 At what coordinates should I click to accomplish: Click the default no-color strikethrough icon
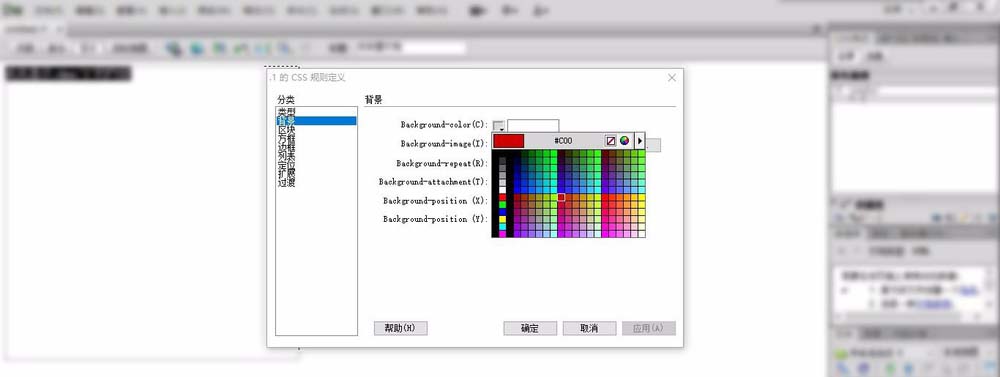coord(610,140)
